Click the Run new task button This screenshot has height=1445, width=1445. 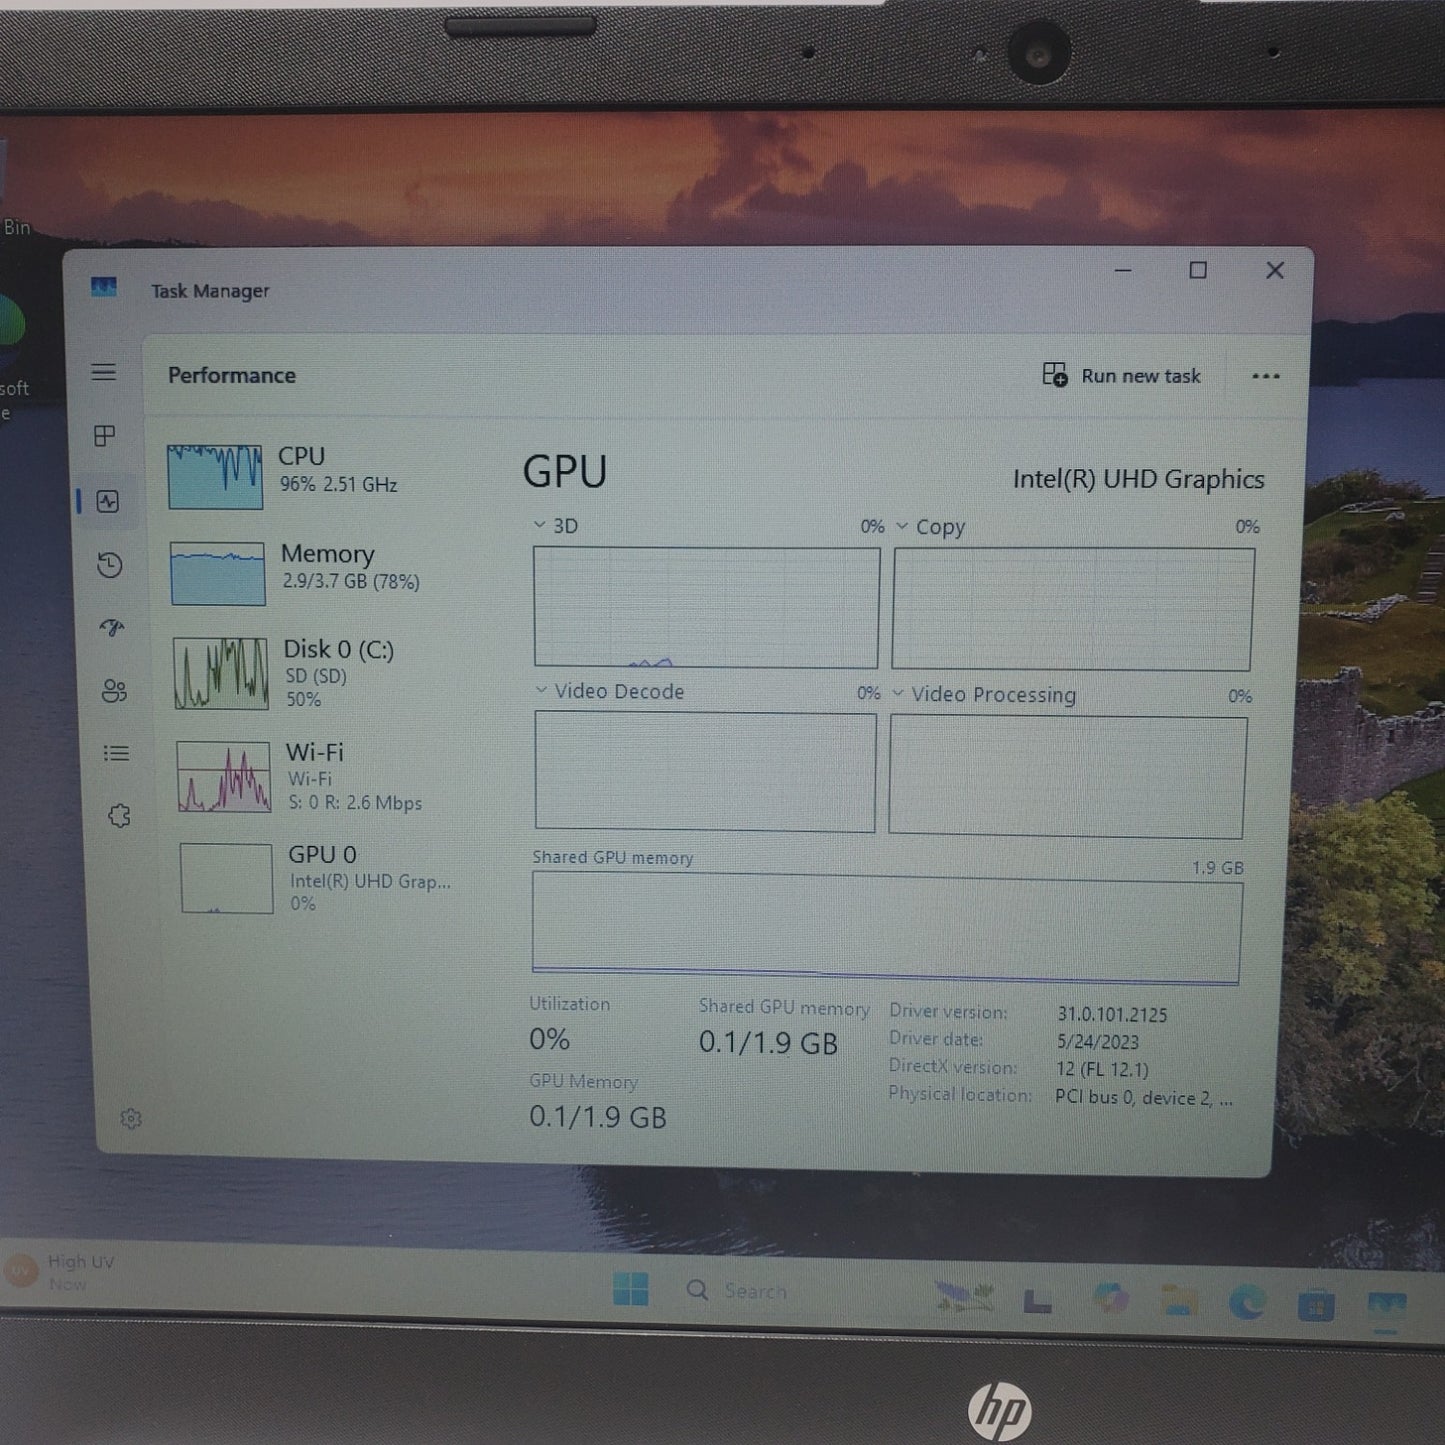pyautogui.click(x=1121, y=376)
